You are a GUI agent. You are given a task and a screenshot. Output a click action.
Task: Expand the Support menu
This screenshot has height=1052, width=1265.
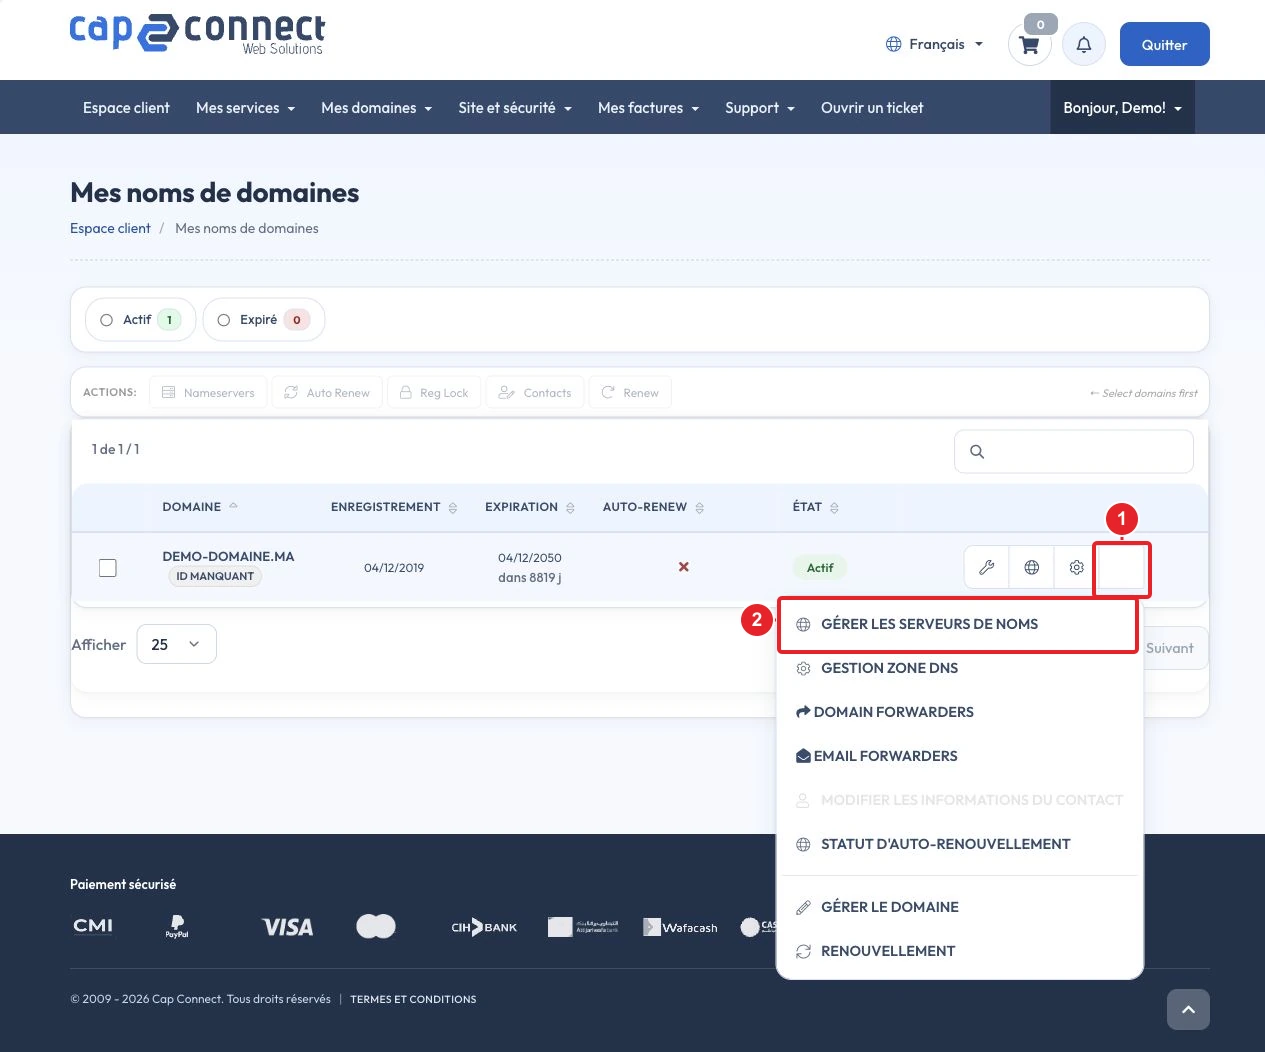tap(760, 108)
